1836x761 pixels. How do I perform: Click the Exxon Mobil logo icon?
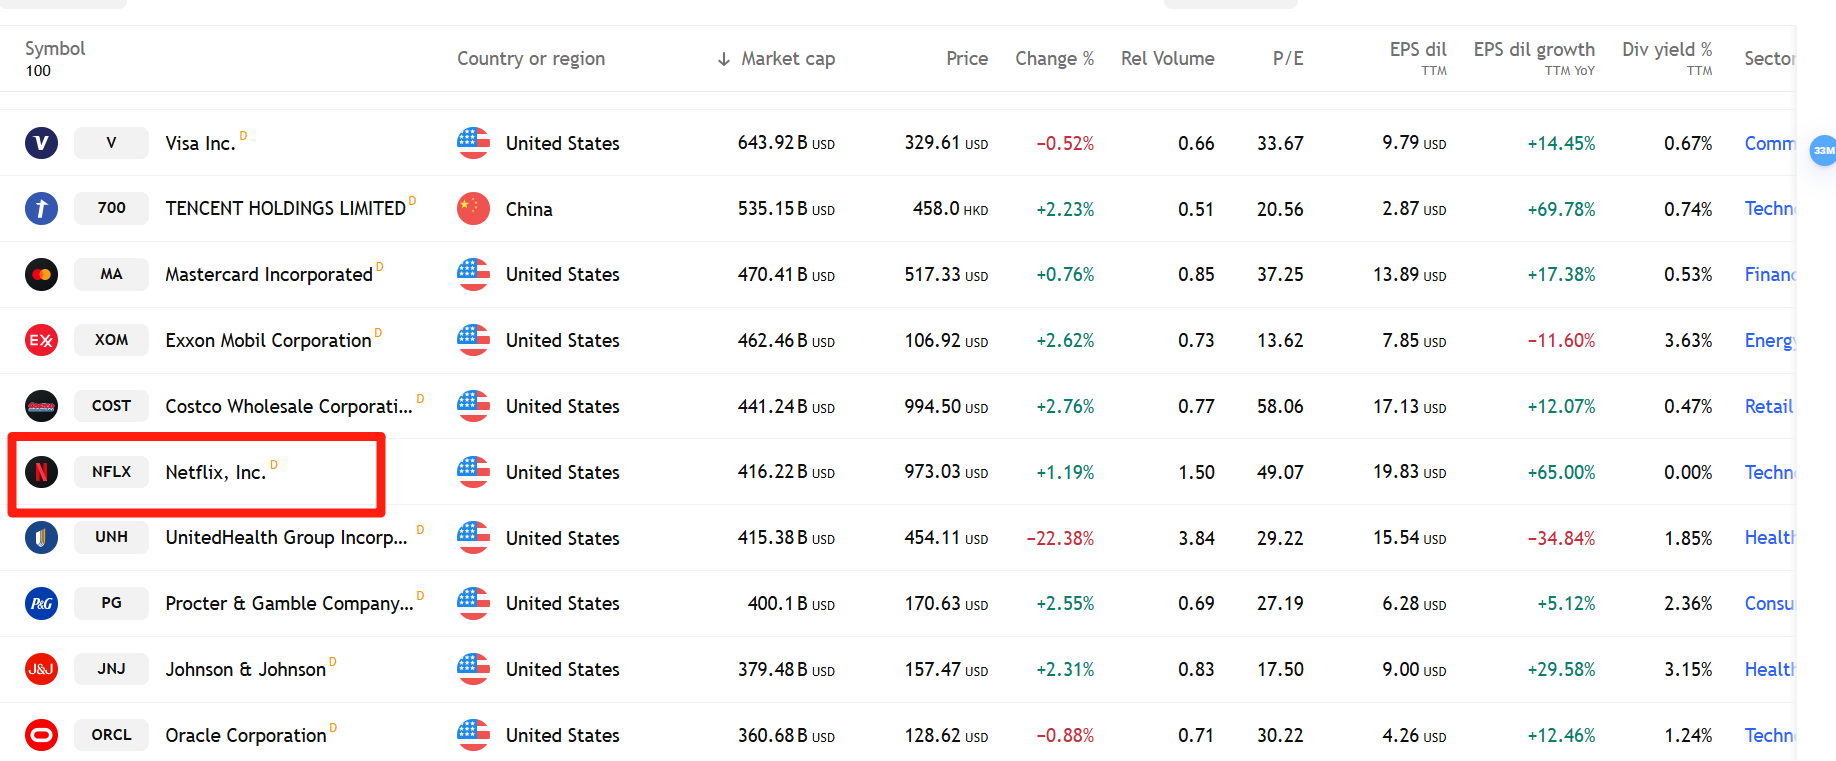click(x=41, y=340)
